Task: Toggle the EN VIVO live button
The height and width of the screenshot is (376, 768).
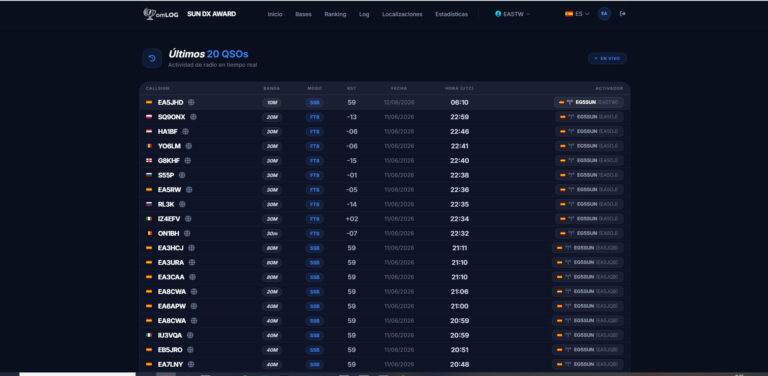Action: (x=607, y=58)
